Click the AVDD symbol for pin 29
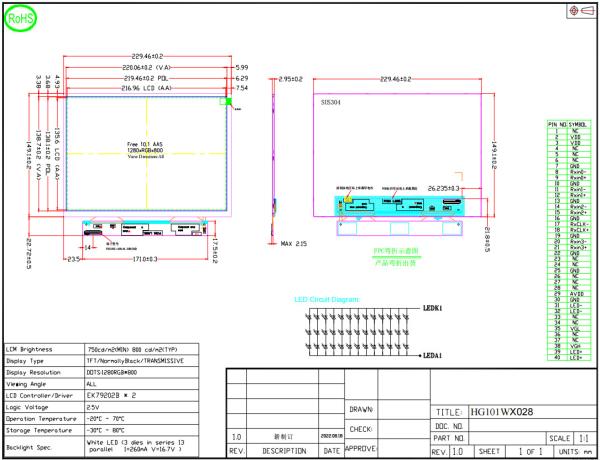The width and height of the screenshot is (600, 460). coord(577,294)
